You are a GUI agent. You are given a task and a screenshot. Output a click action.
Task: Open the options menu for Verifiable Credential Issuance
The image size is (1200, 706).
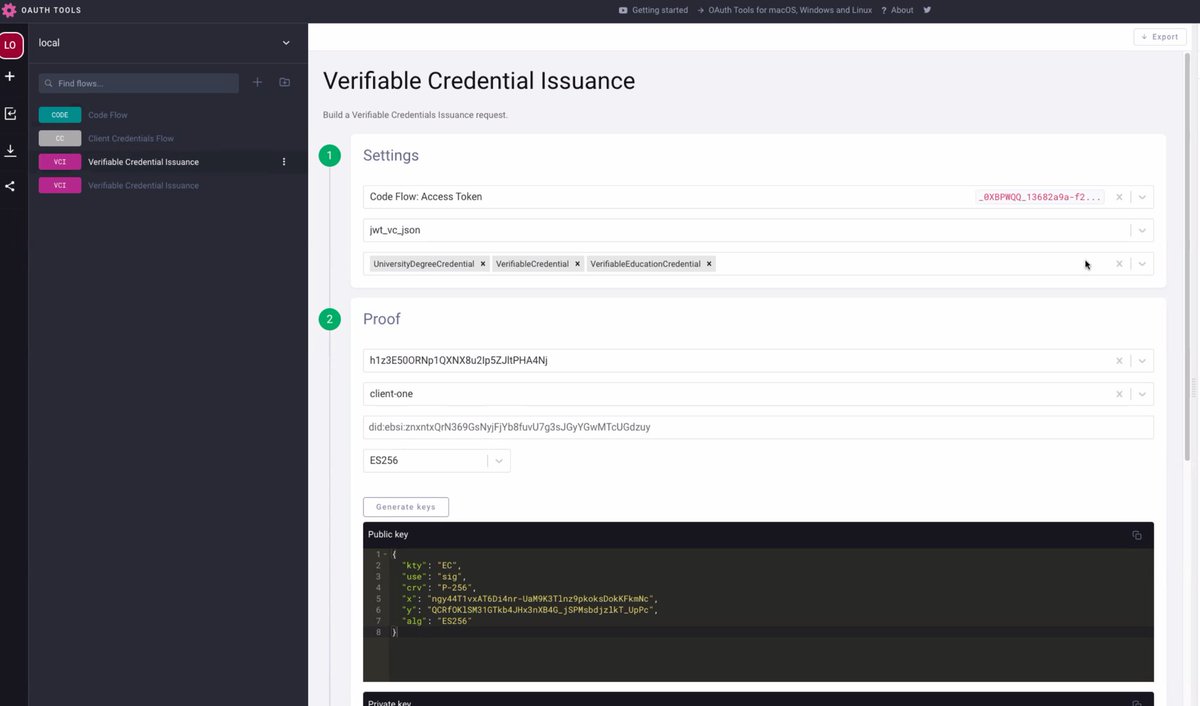click(284, 161)
